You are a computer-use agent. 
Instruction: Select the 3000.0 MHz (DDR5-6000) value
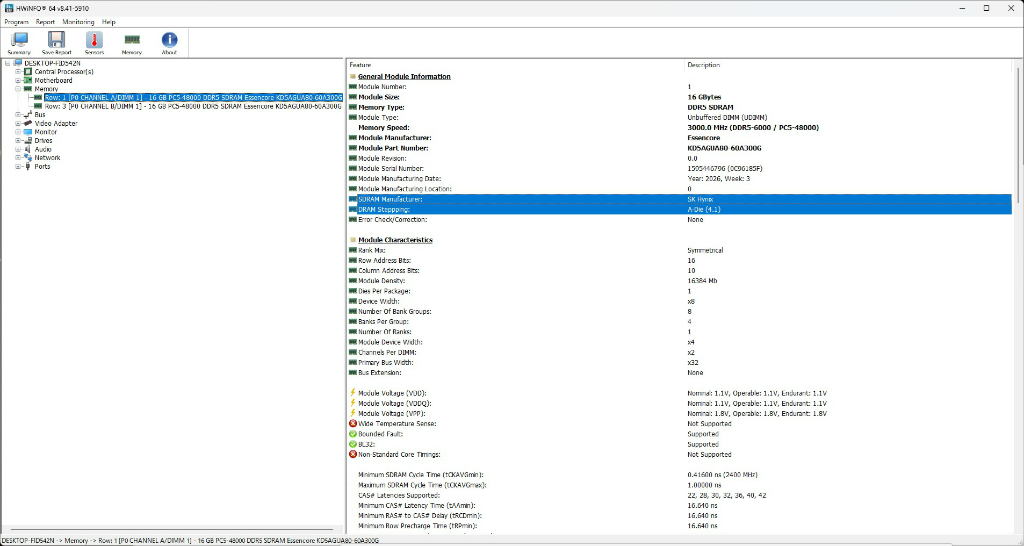click(x=753, y=127)
